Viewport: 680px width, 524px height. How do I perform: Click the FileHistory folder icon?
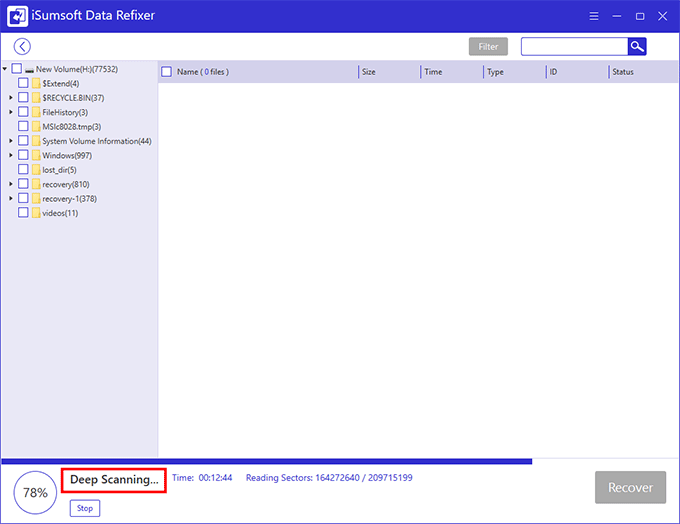36,112
